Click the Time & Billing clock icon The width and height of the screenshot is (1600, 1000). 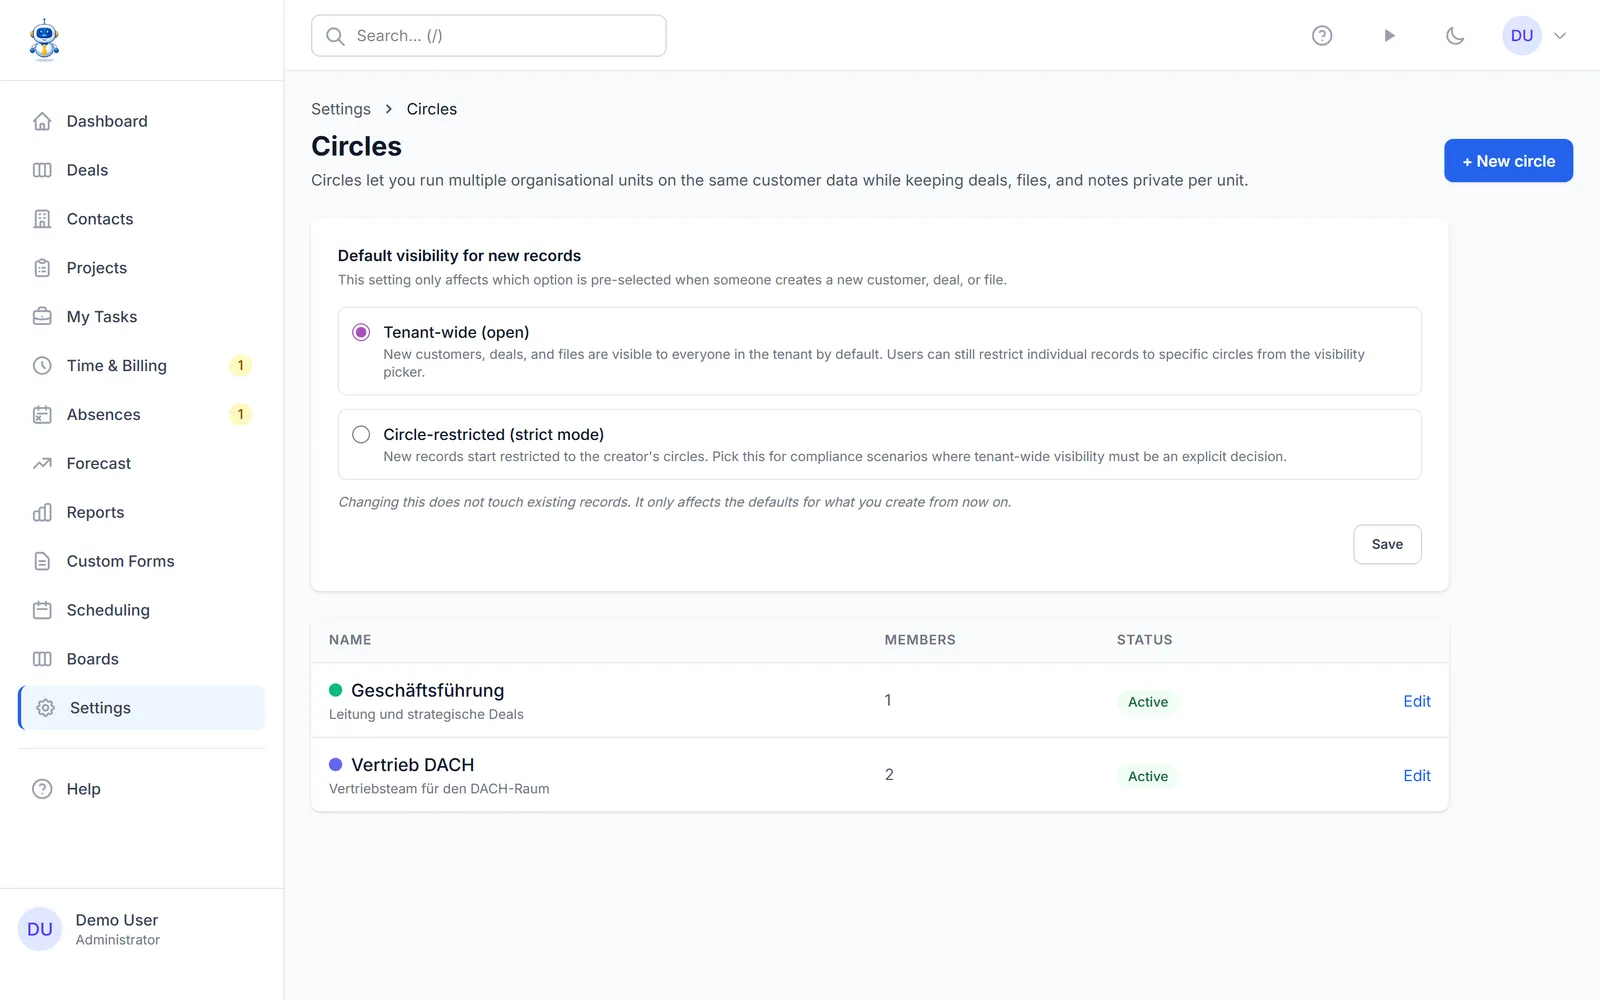[x=42, y=366]
